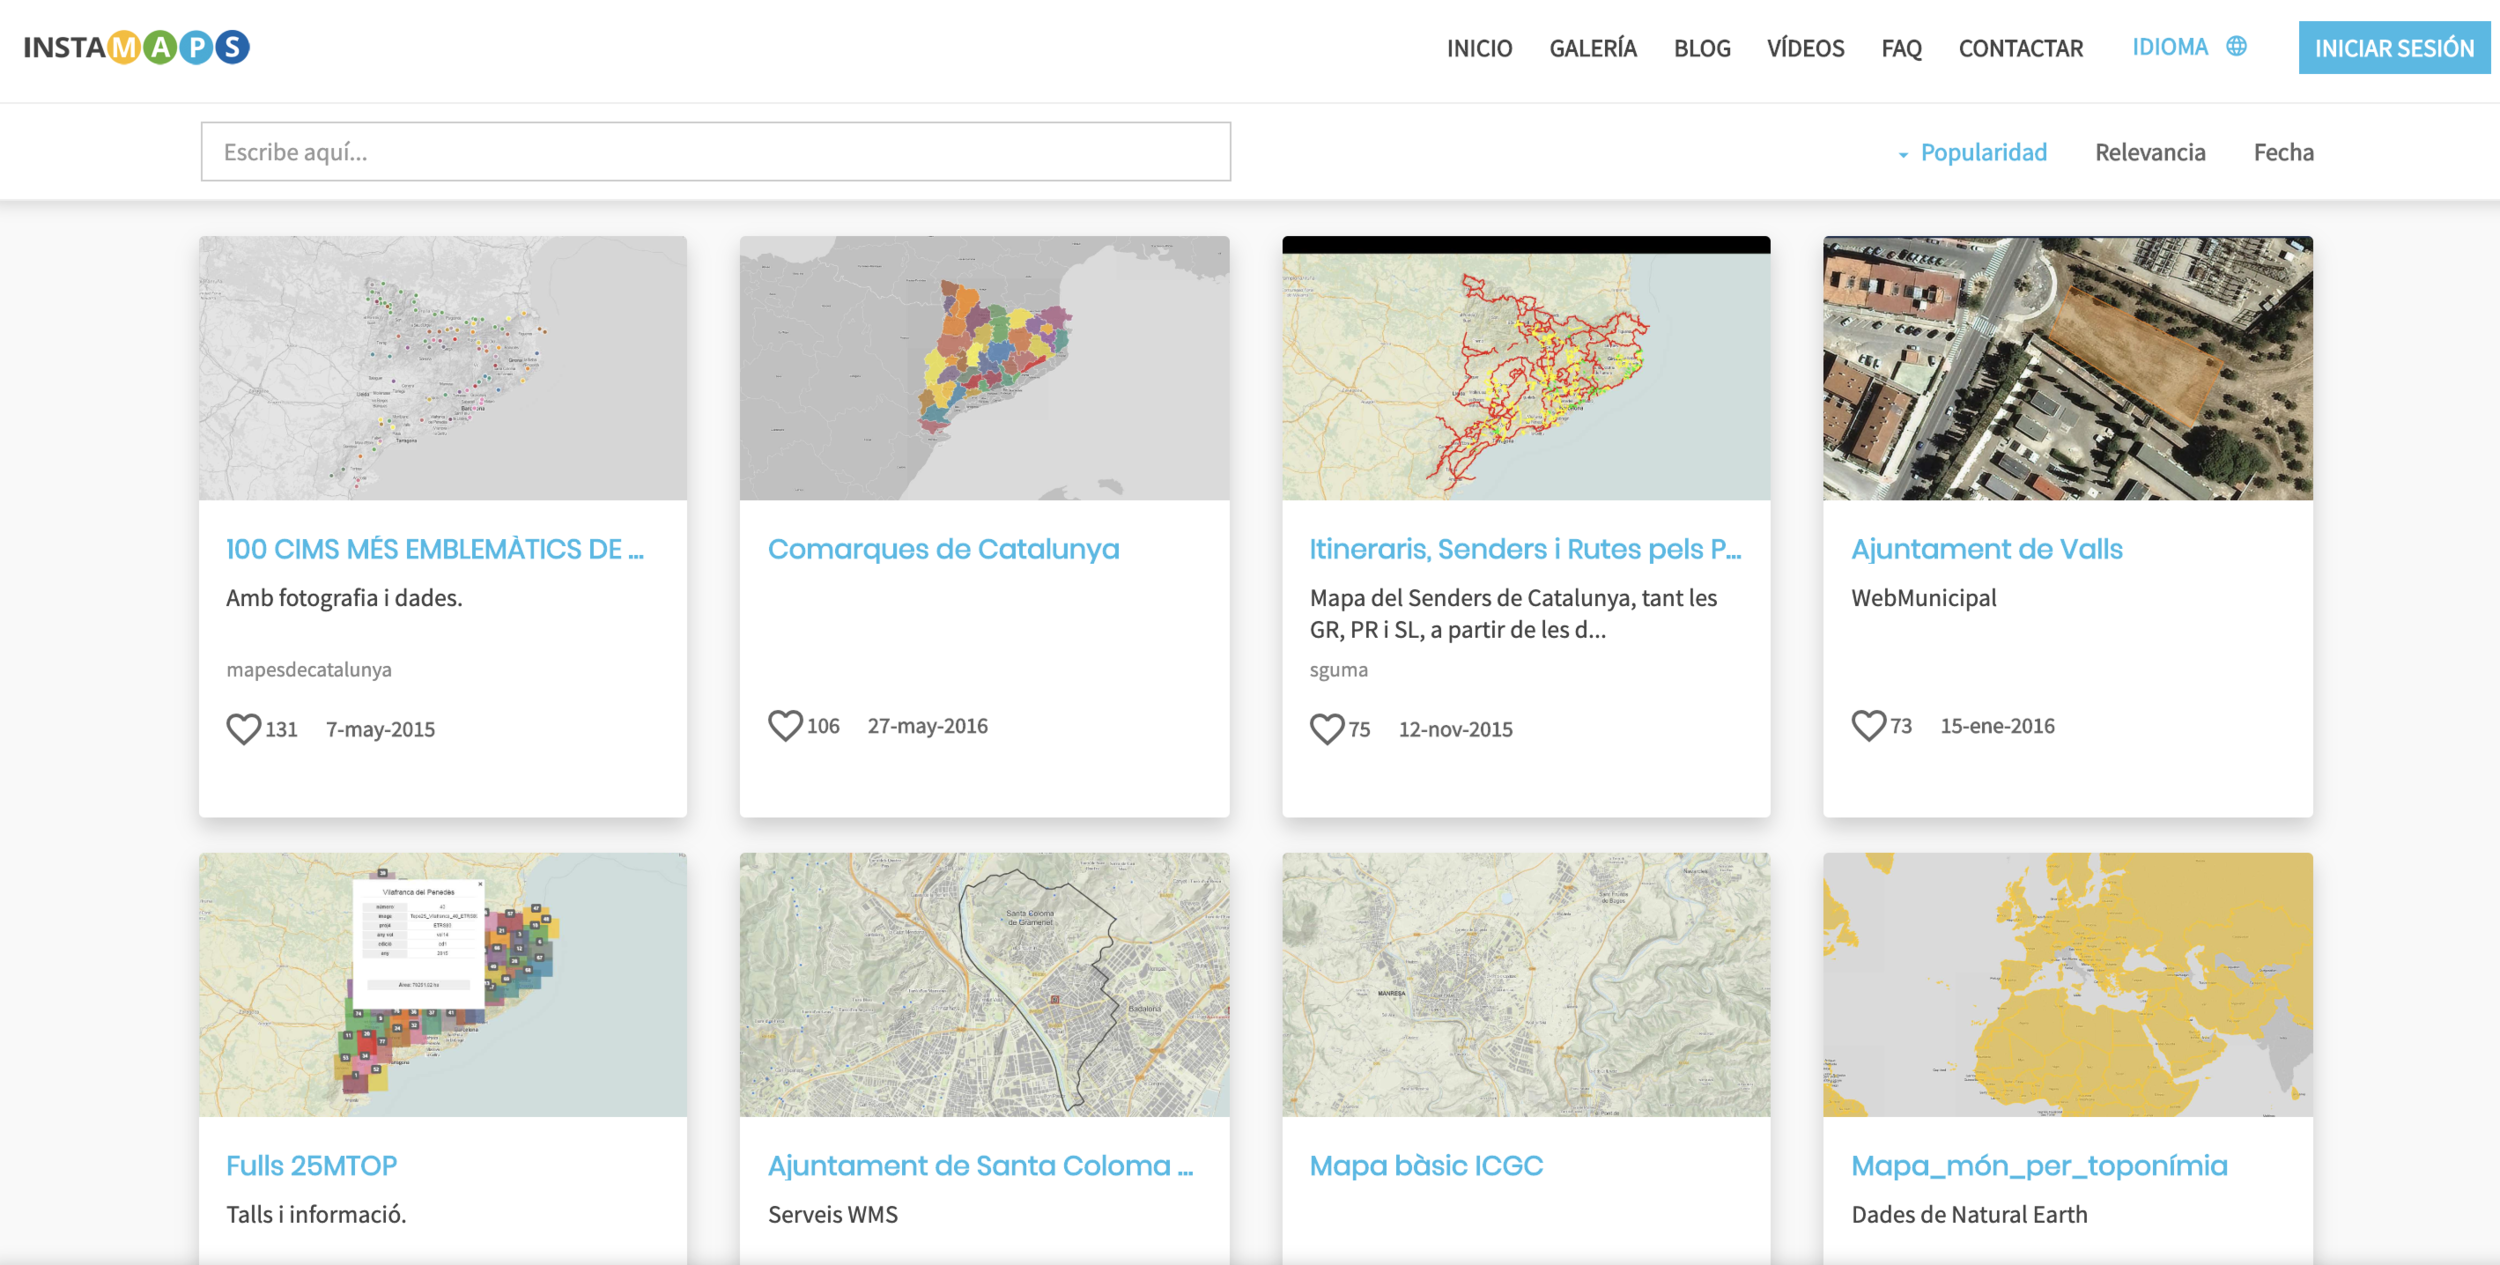Open the VÍDEOS section
Viewport: 2500px width, 1265px height.
coord(1805,48)
